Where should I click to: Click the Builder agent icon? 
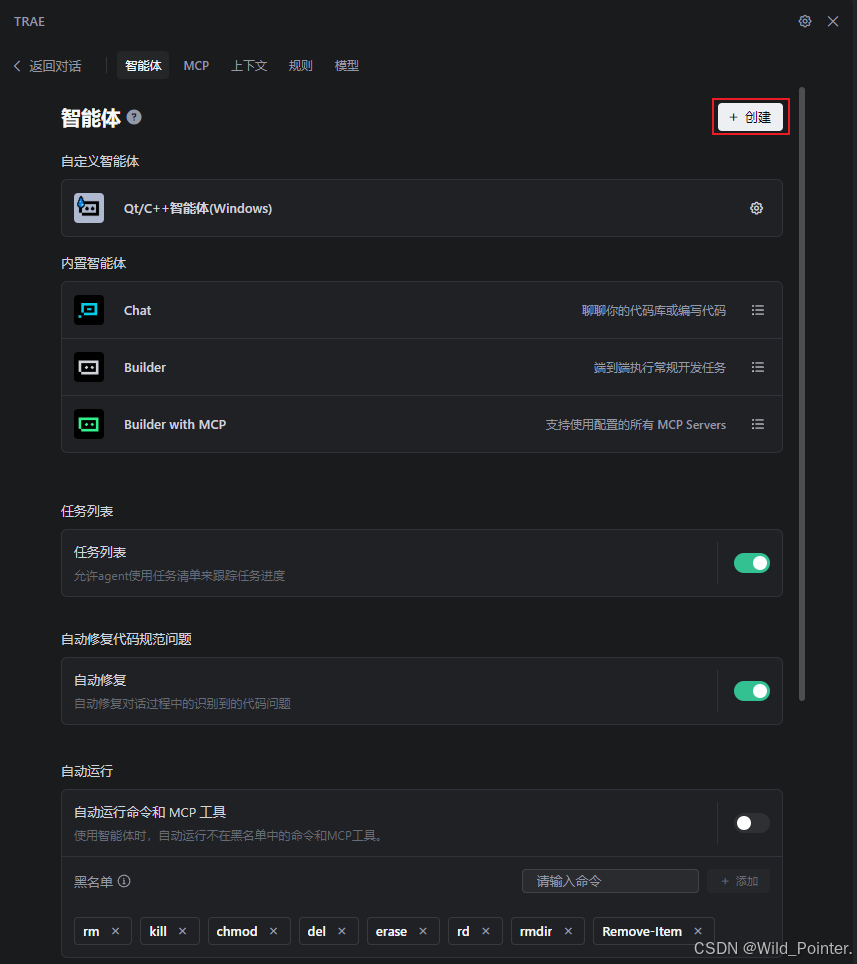[89, 367]
